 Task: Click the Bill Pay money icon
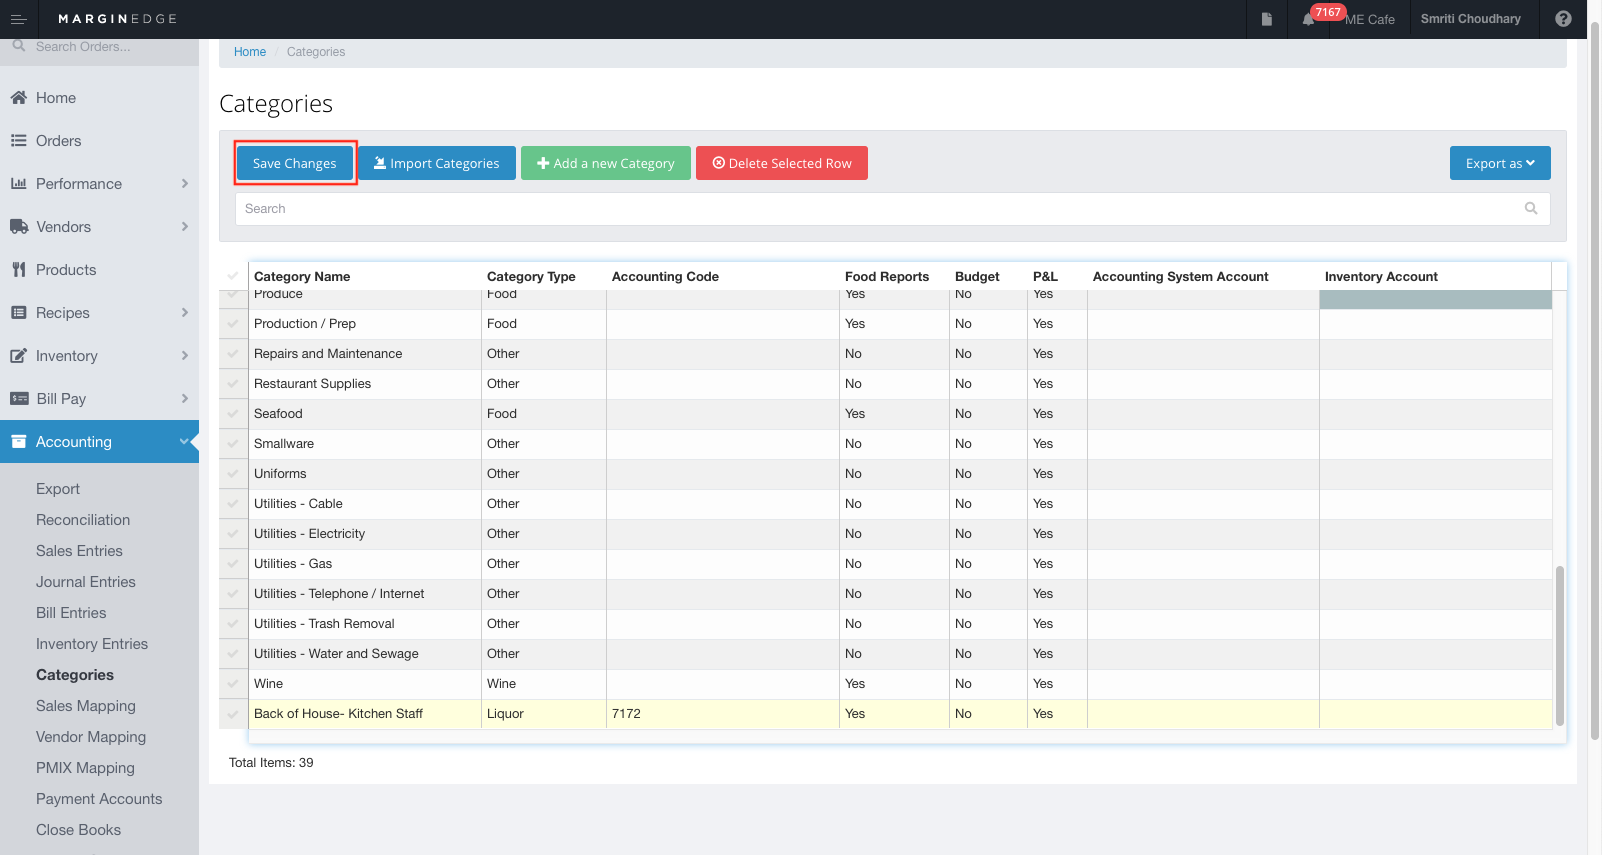[19, 399]
